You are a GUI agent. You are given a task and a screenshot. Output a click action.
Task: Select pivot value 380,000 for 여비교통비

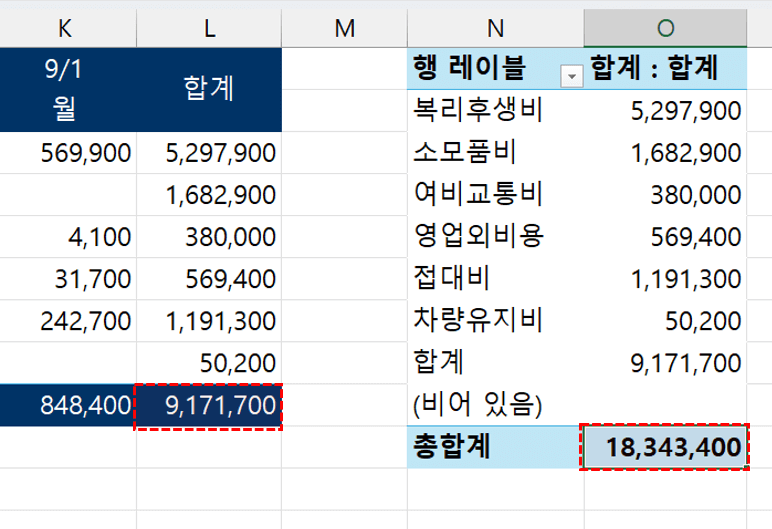click(666, 195)
